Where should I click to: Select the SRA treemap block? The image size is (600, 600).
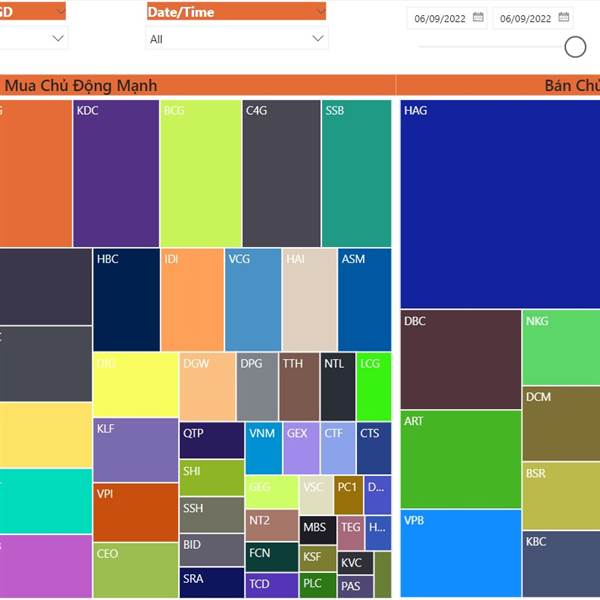(212, 582)
